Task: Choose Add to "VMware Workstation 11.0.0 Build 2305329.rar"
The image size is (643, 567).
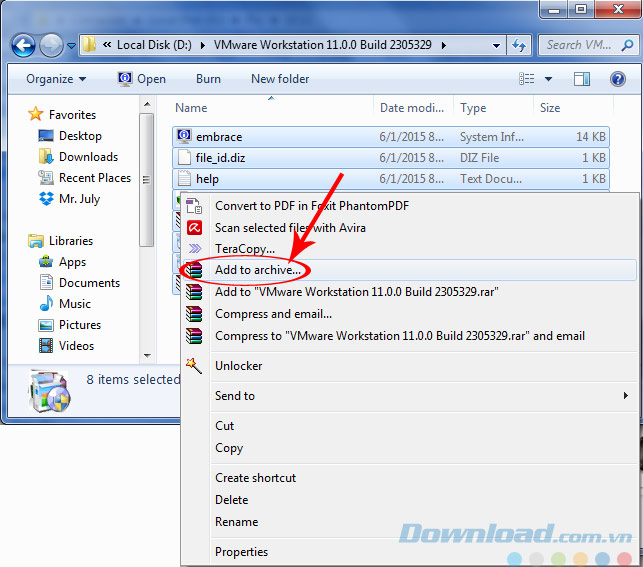Action: (x=408, y=291)
